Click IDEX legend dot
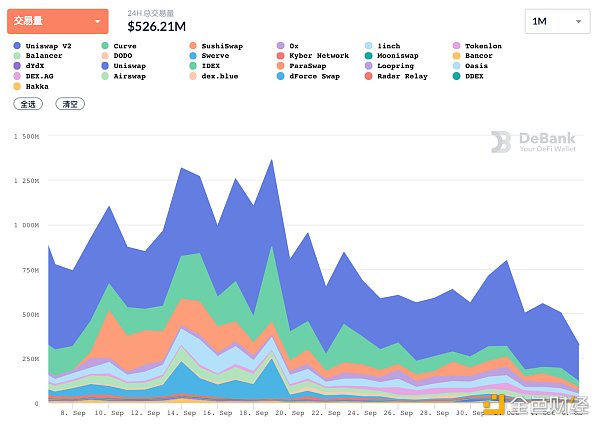This screenshot has height=426, width=600. tap(193, 65)
